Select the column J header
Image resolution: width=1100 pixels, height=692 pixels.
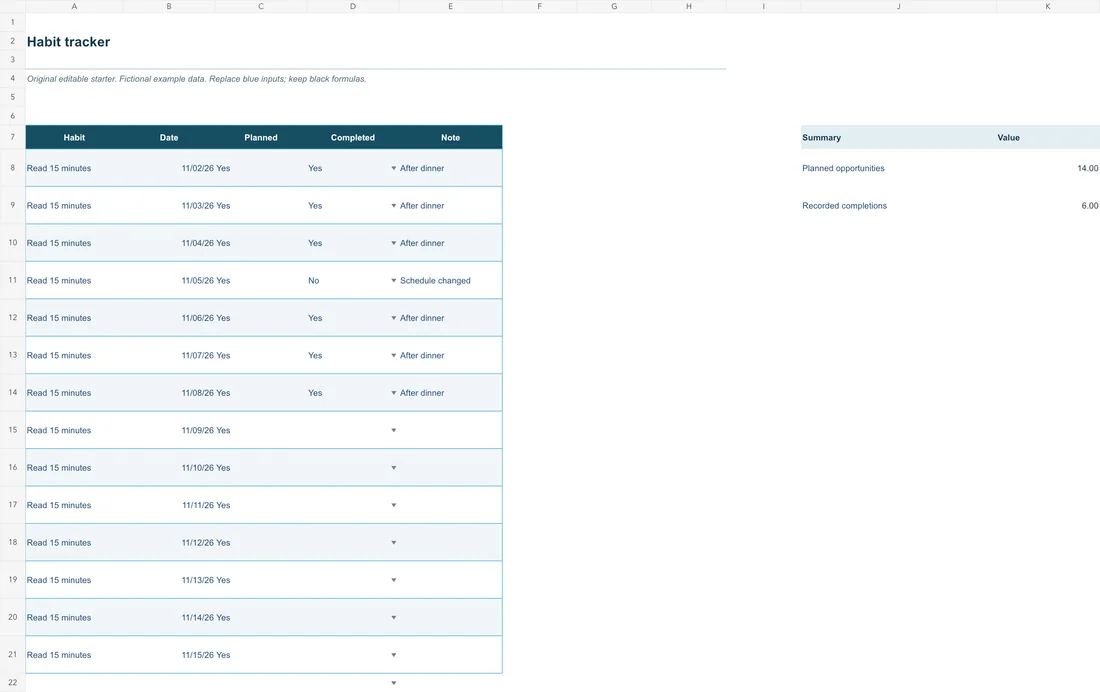click(x=899, y=6)
